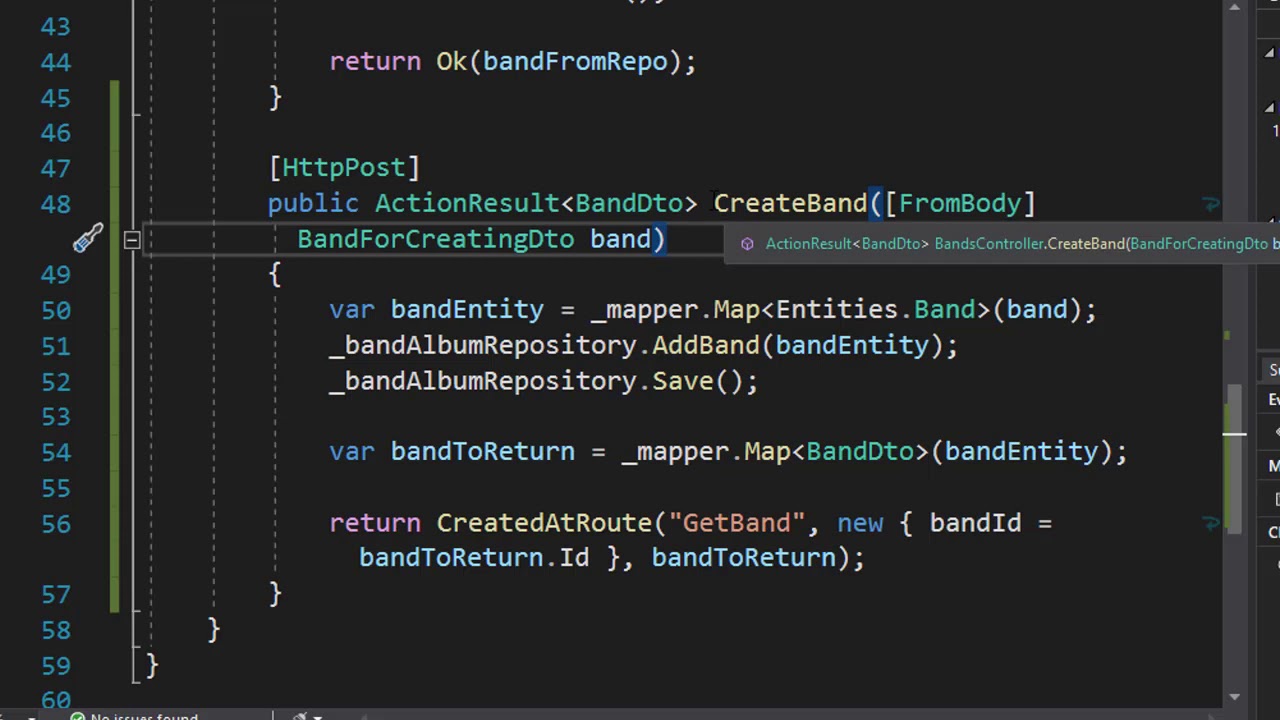Click the HttpPost attribute text

pos(343,168)
